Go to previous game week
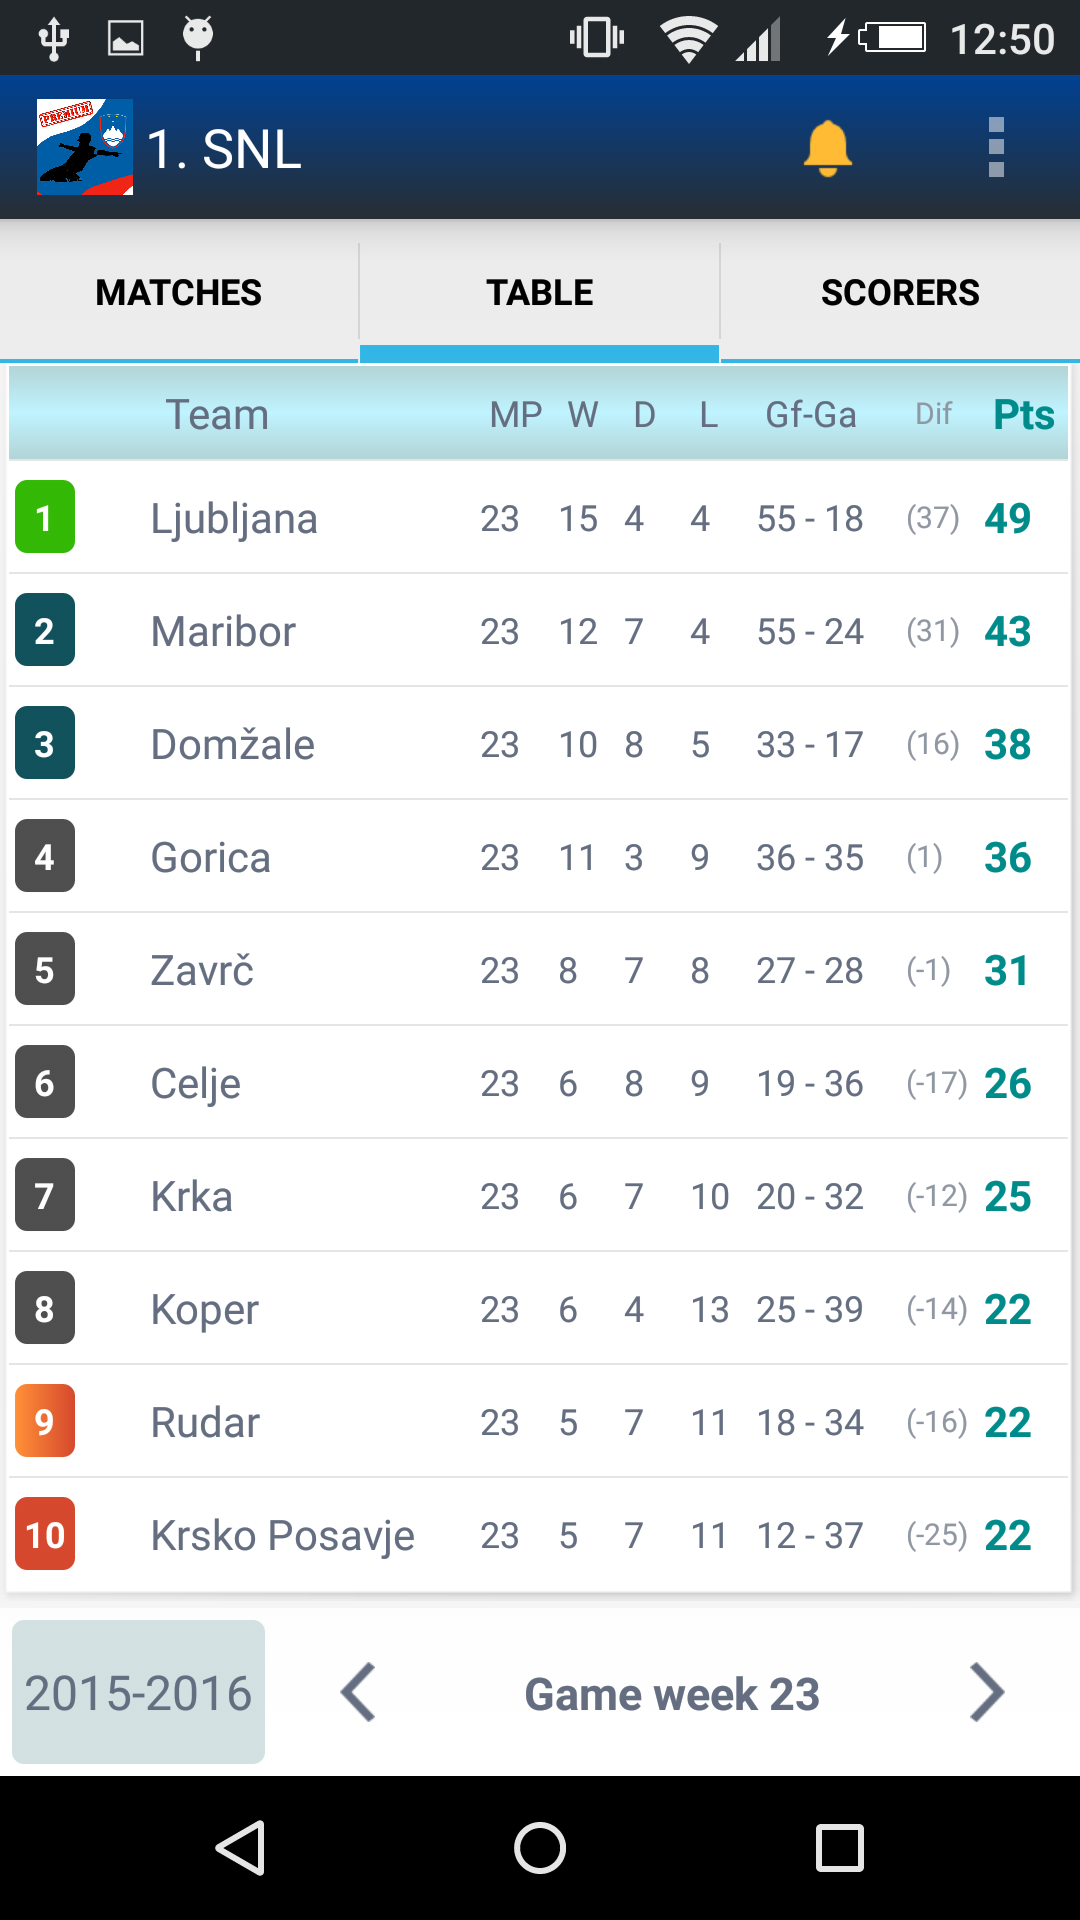The height and width of the screenshot is (1920, 1080). [360, 1692]
